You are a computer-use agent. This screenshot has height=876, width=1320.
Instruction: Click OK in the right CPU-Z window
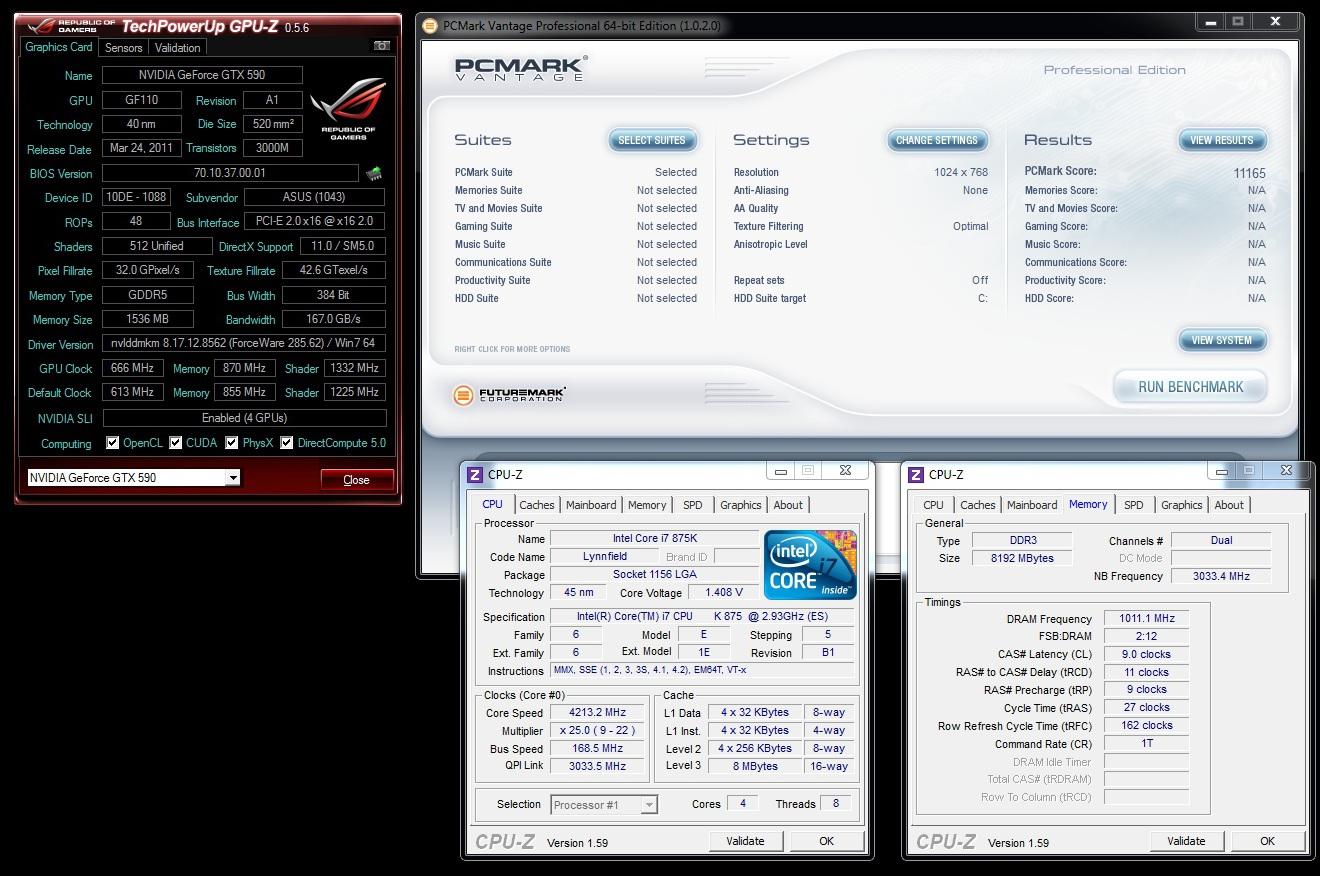tap(1267, 841)
